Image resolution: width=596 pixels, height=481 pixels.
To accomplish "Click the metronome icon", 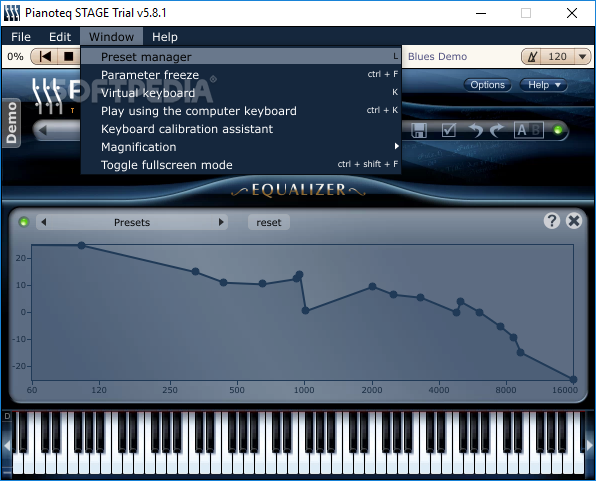I will click(x=532, y=57).
